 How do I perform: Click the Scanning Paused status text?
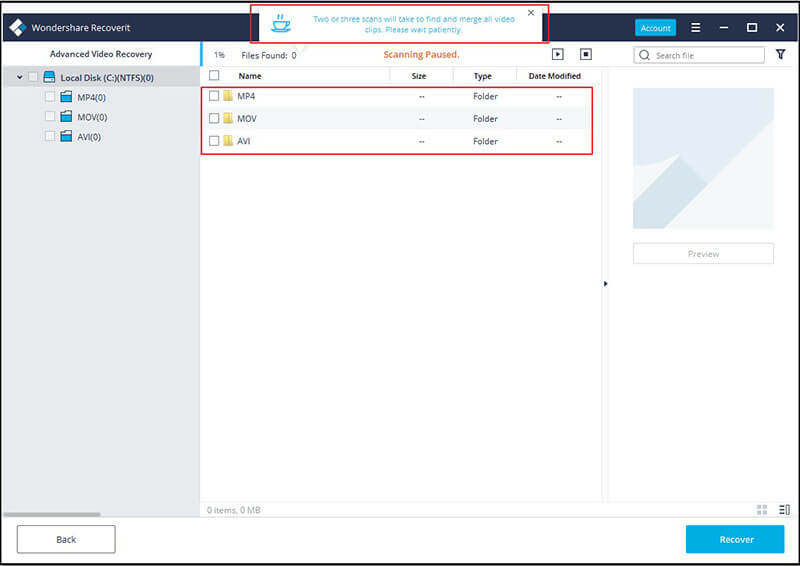pos(421,55)
